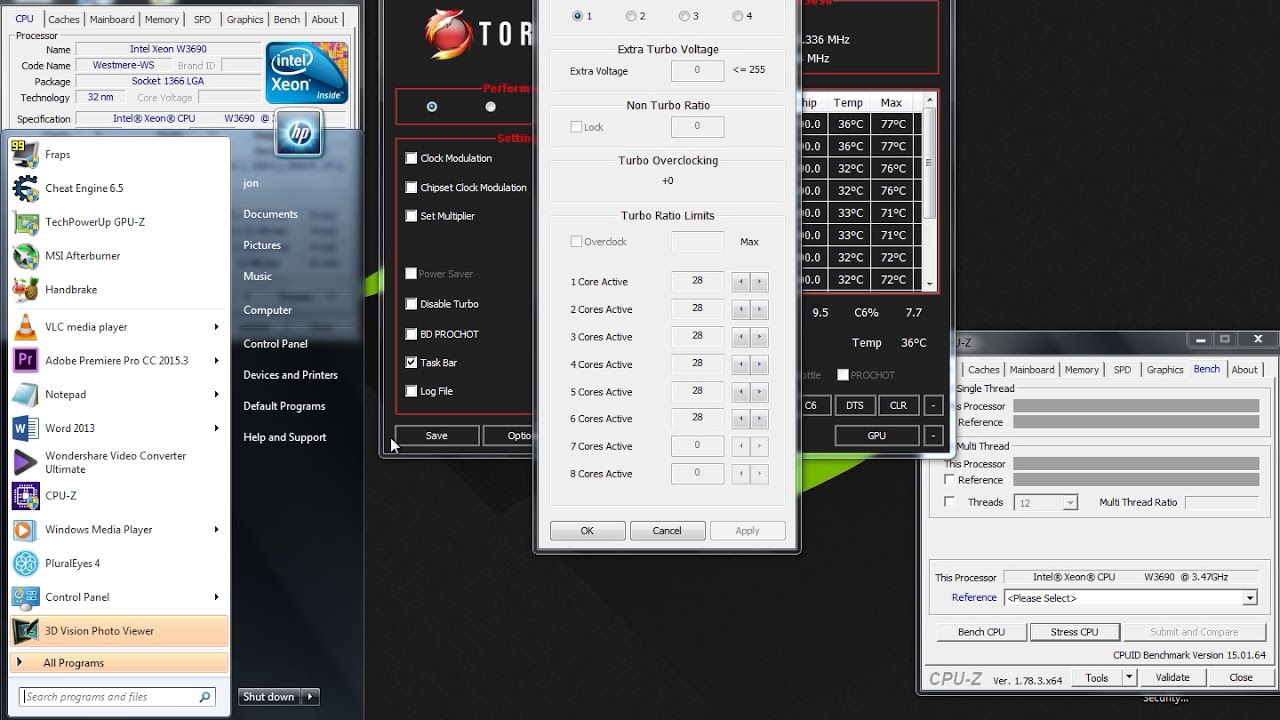Click Bench CPU button
Screen dimensions: 1280x720
(981, 632)
